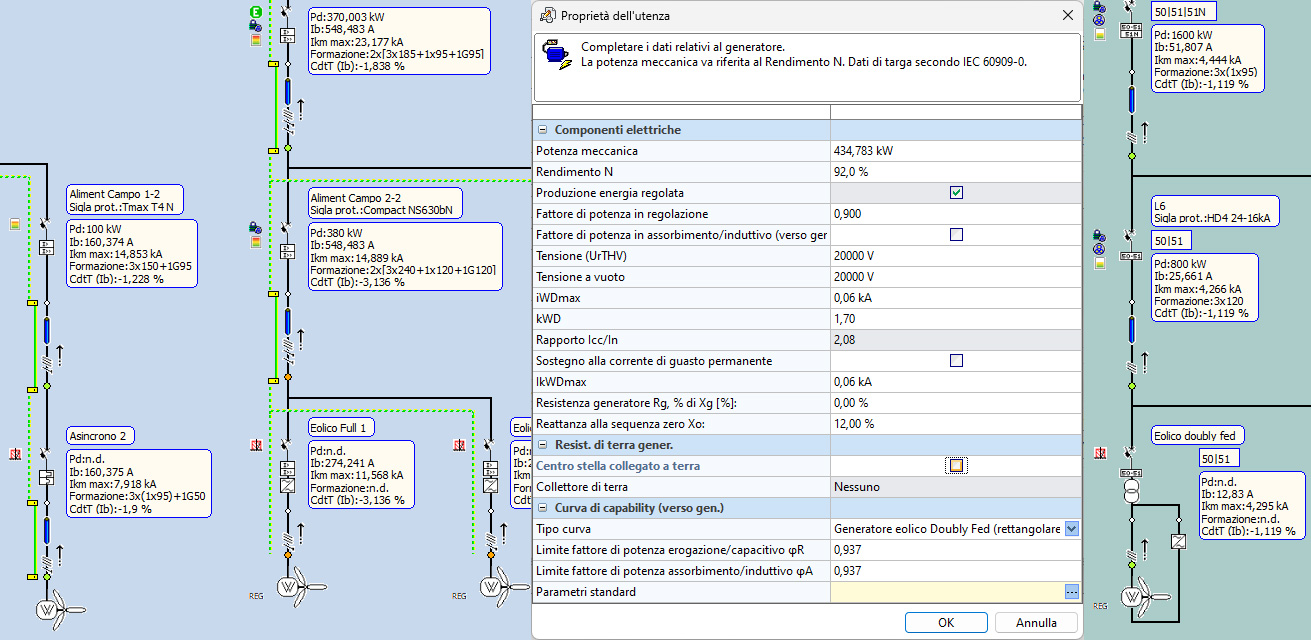Click the blue cable symbol under Aliment Campo 2-2
Image resolution: width=1311 pixels, height=640 pixels.
[x=287, y=323]
